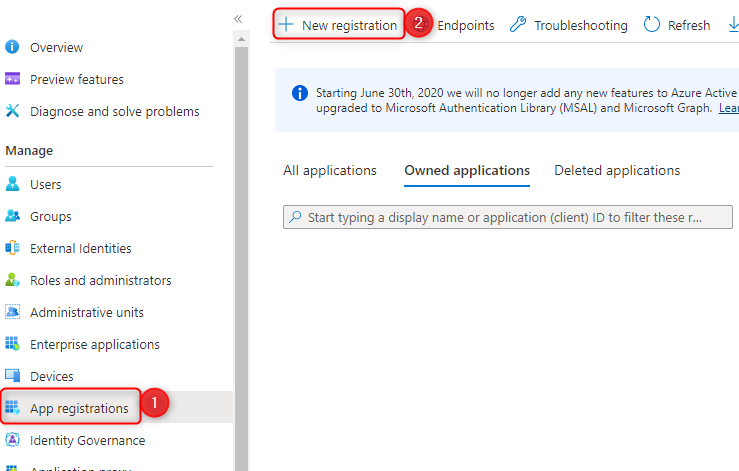Click the Enterprise applications grid icon
This screenshot has width=739, height=471.
[x=13, y=344]
